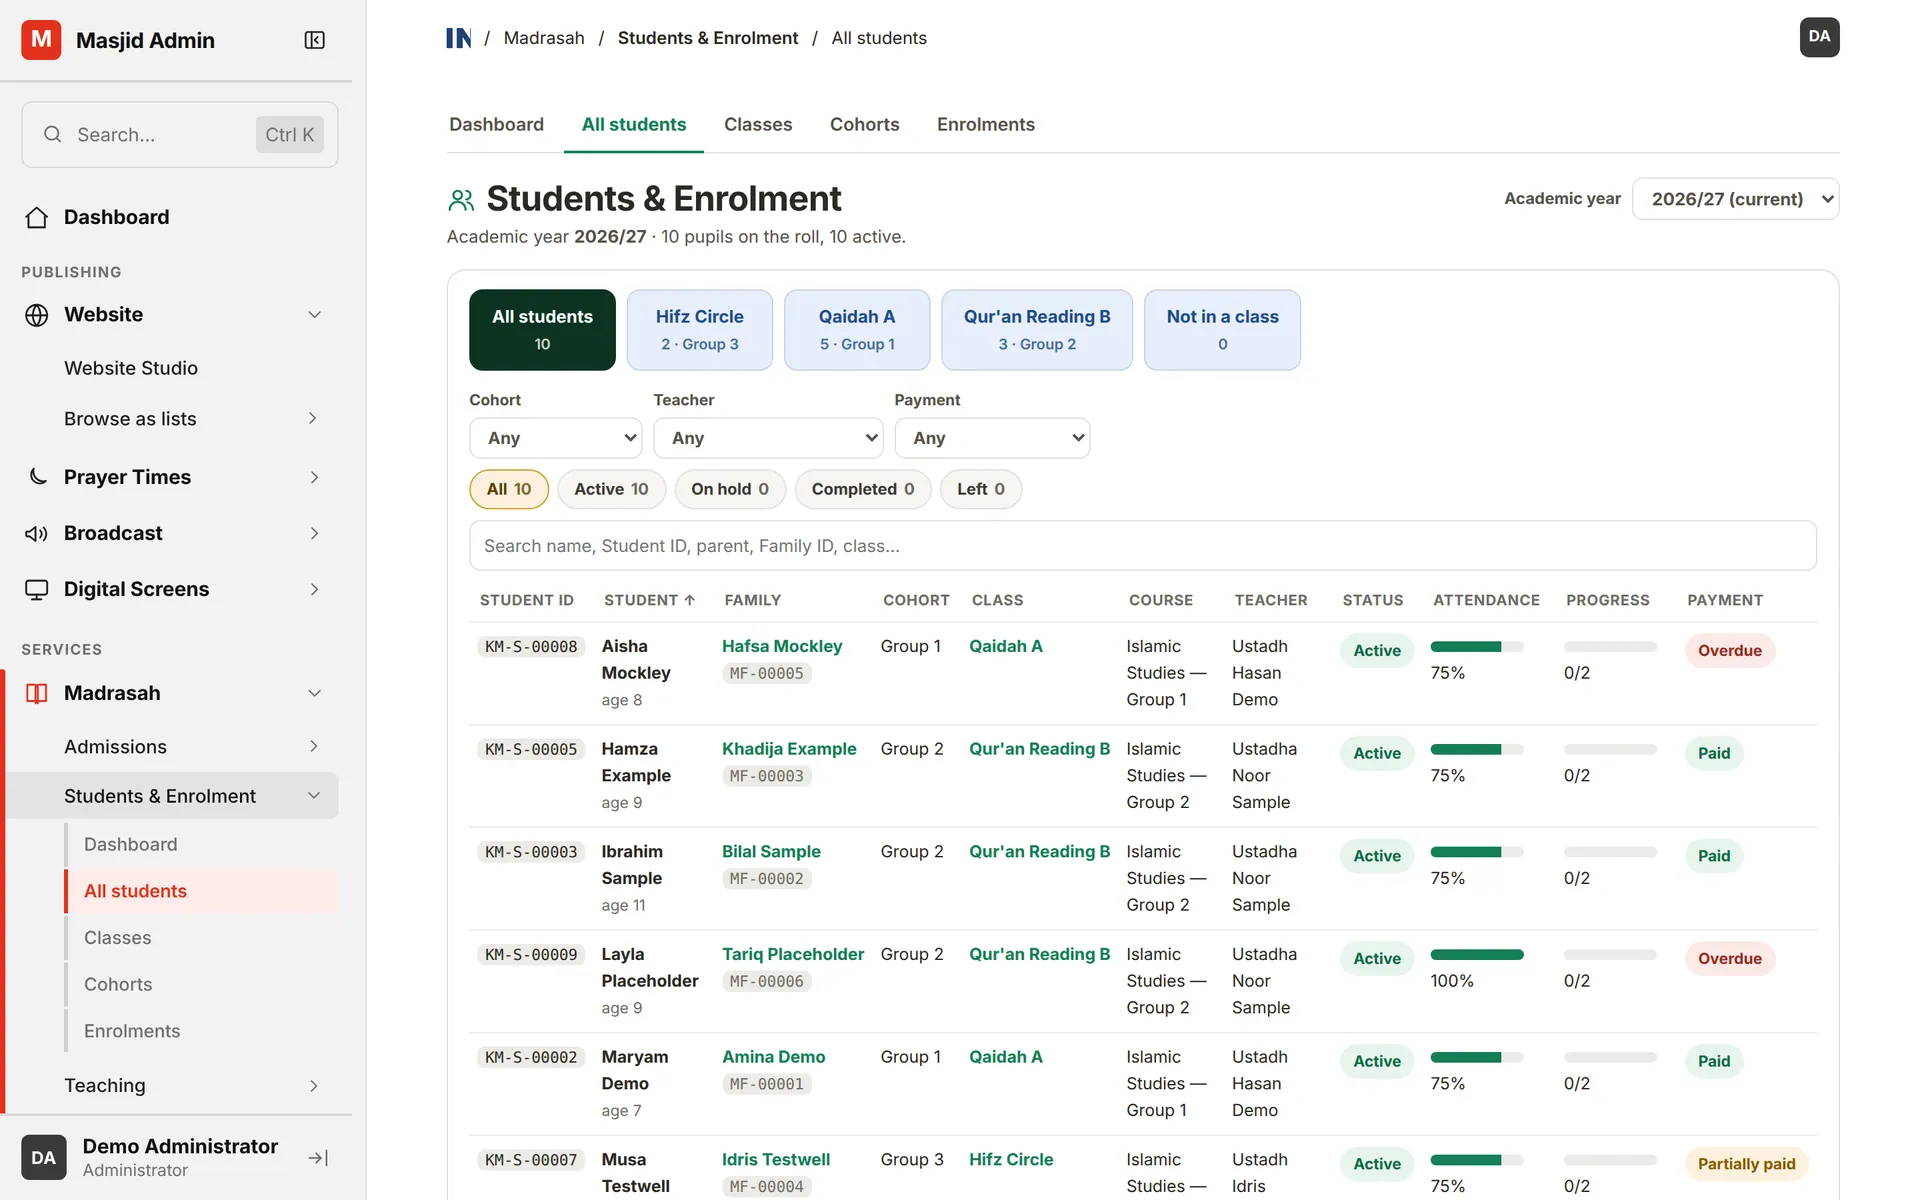
Task: Click the search magnifier icon in sidebar
Action: 53,134
